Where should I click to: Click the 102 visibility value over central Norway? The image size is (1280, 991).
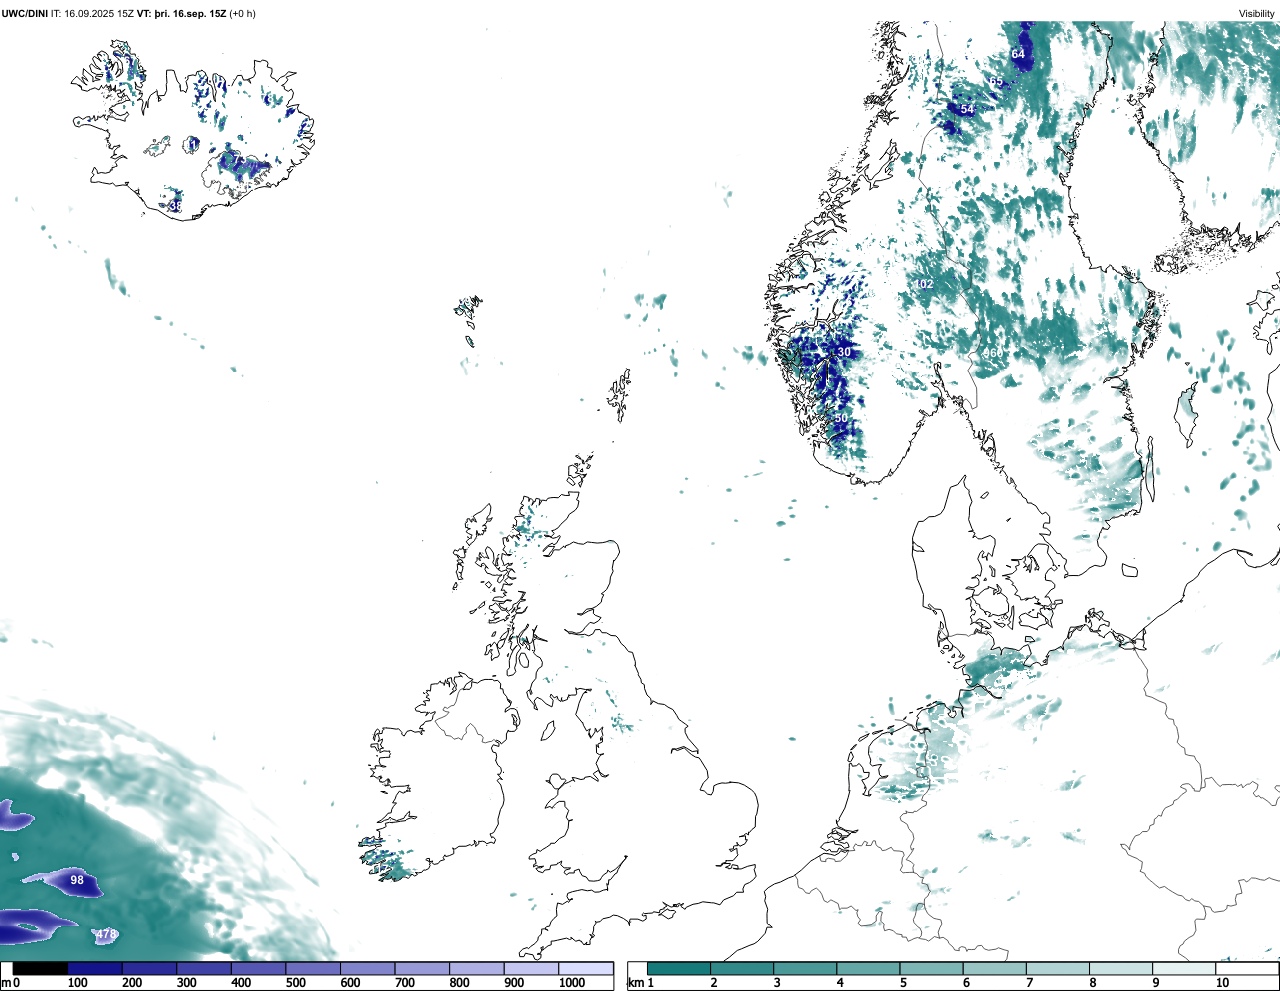pos(925,284)
